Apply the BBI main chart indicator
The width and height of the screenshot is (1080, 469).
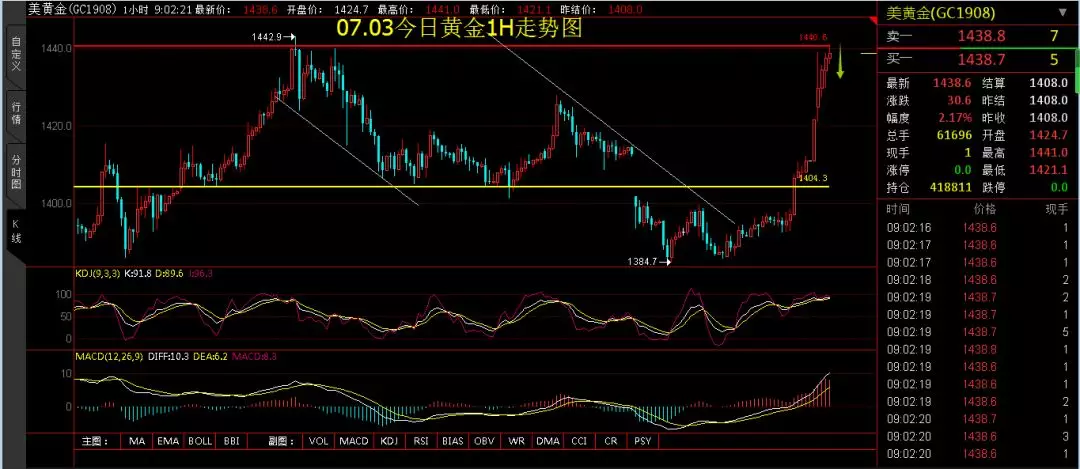[x=231, y=441]
